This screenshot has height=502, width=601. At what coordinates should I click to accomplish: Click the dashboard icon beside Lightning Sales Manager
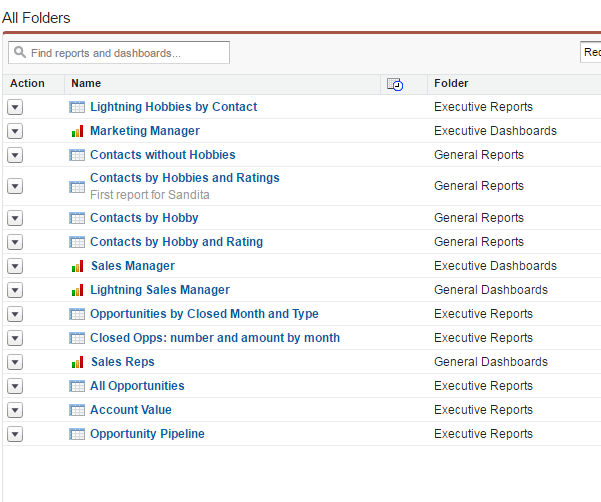click(77, 290)
